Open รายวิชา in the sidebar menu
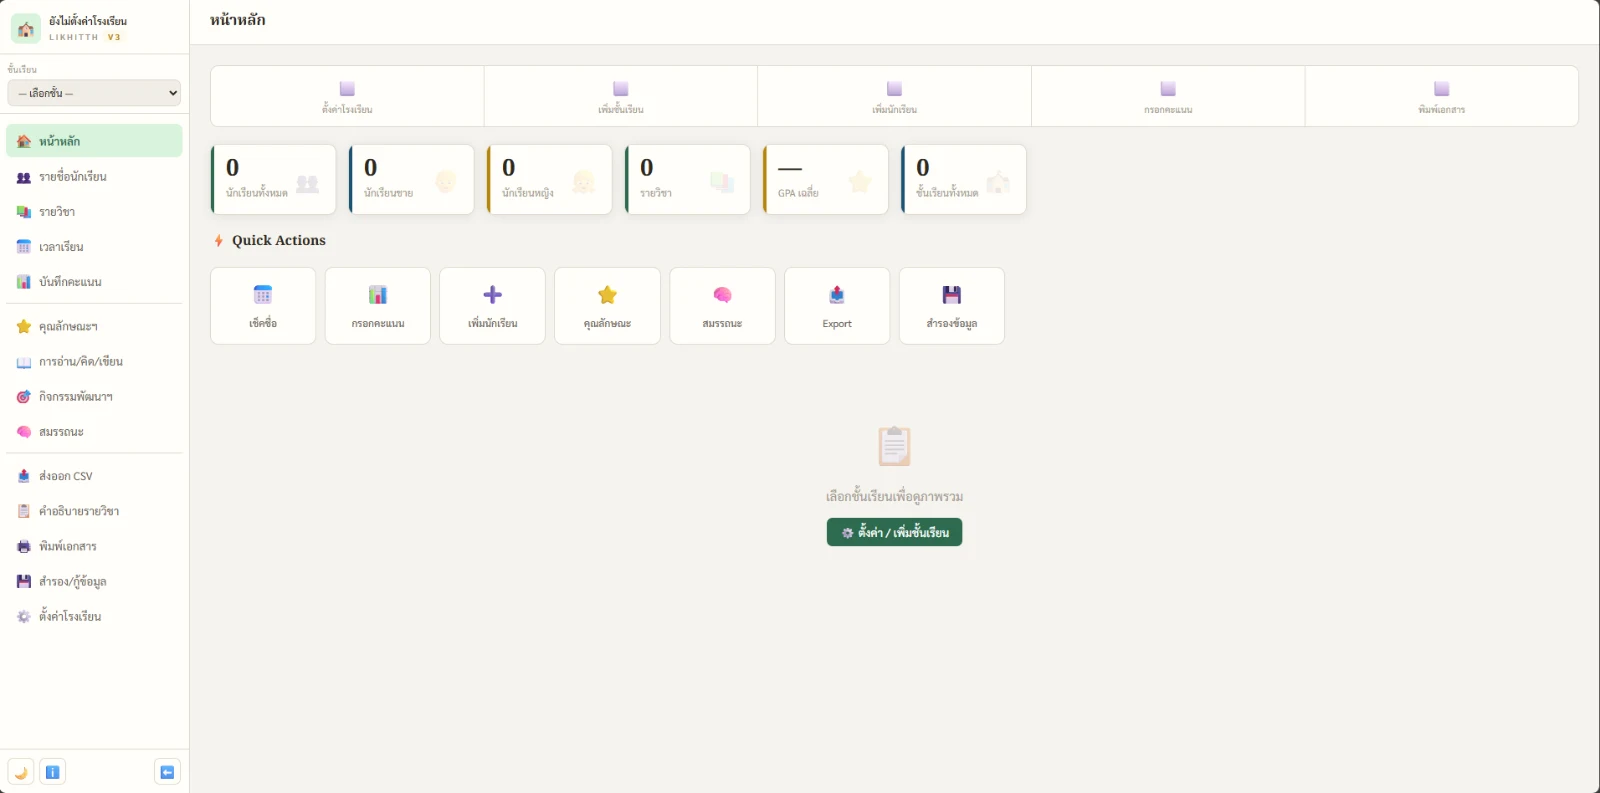The height and width of the screenshot is (793, 1600). (x=94, y=212)
